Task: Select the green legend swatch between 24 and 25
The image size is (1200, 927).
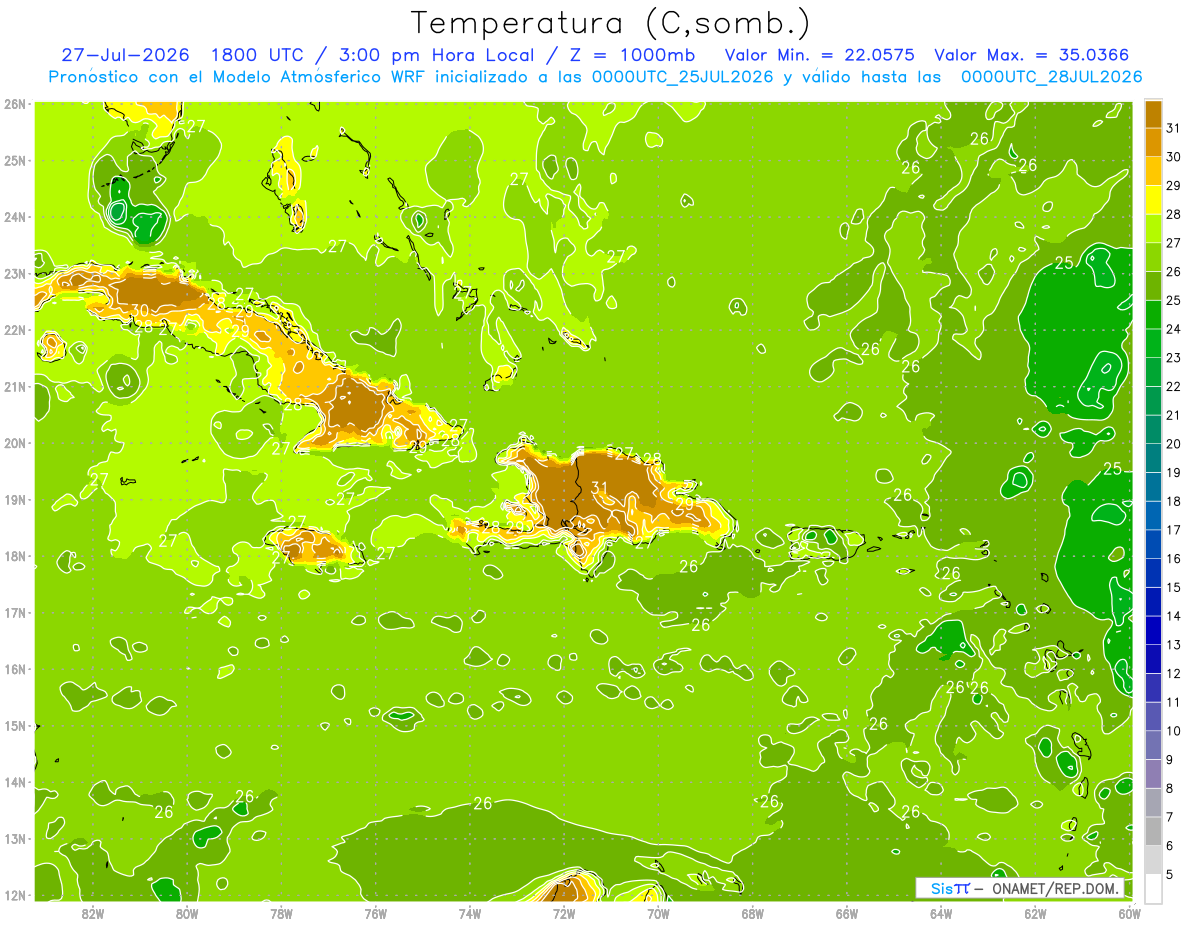Action: click(1153, 314)
